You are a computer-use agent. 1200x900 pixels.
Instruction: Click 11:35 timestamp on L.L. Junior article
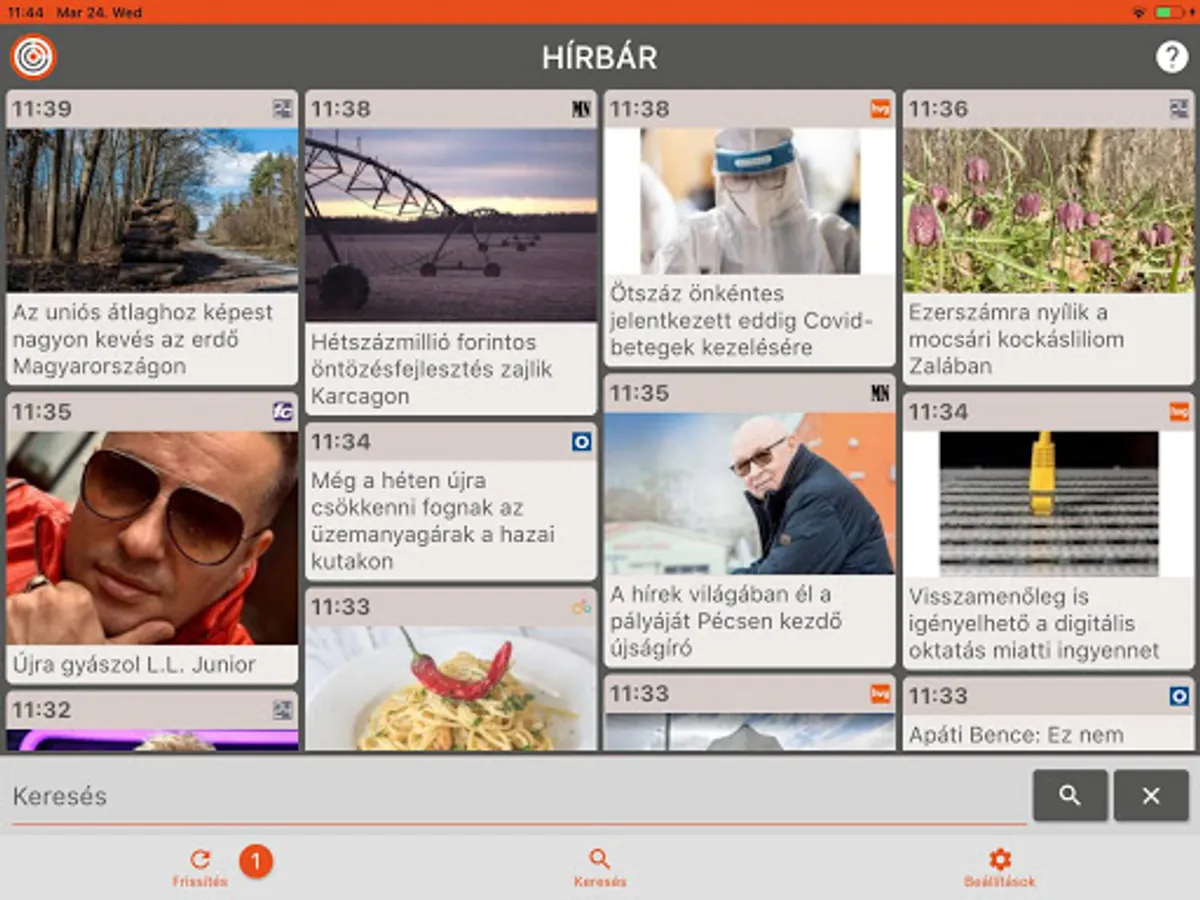point(42,411)
